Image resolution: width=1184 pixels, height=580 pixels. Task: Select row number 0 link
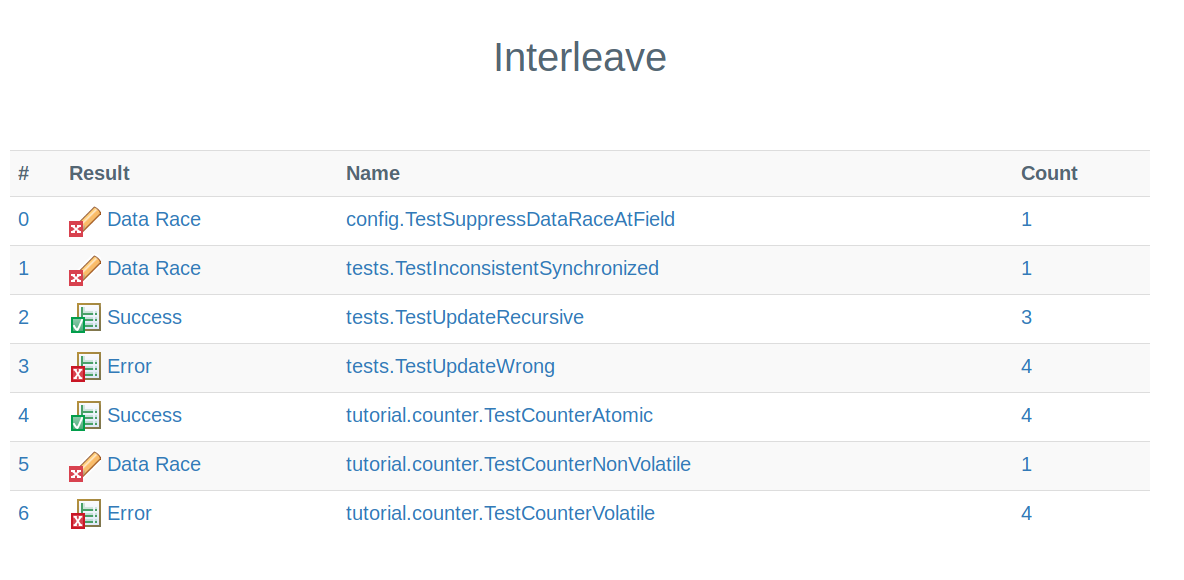pyautogui.click(x=24, y=219)
